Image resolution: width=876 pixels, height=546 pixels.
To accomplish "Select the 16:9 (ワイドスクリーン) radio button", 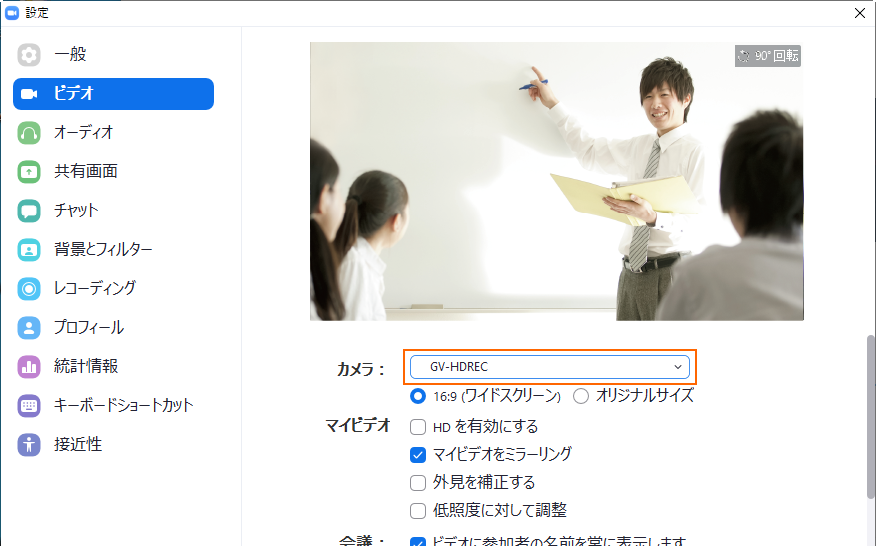I will tap(417, 396).
